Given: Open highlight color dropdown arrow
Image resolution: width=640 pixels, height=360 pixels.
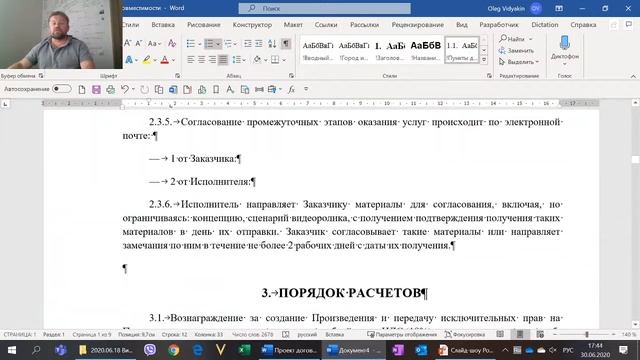Looking at the screenshot, I should (x=155, y=60).
